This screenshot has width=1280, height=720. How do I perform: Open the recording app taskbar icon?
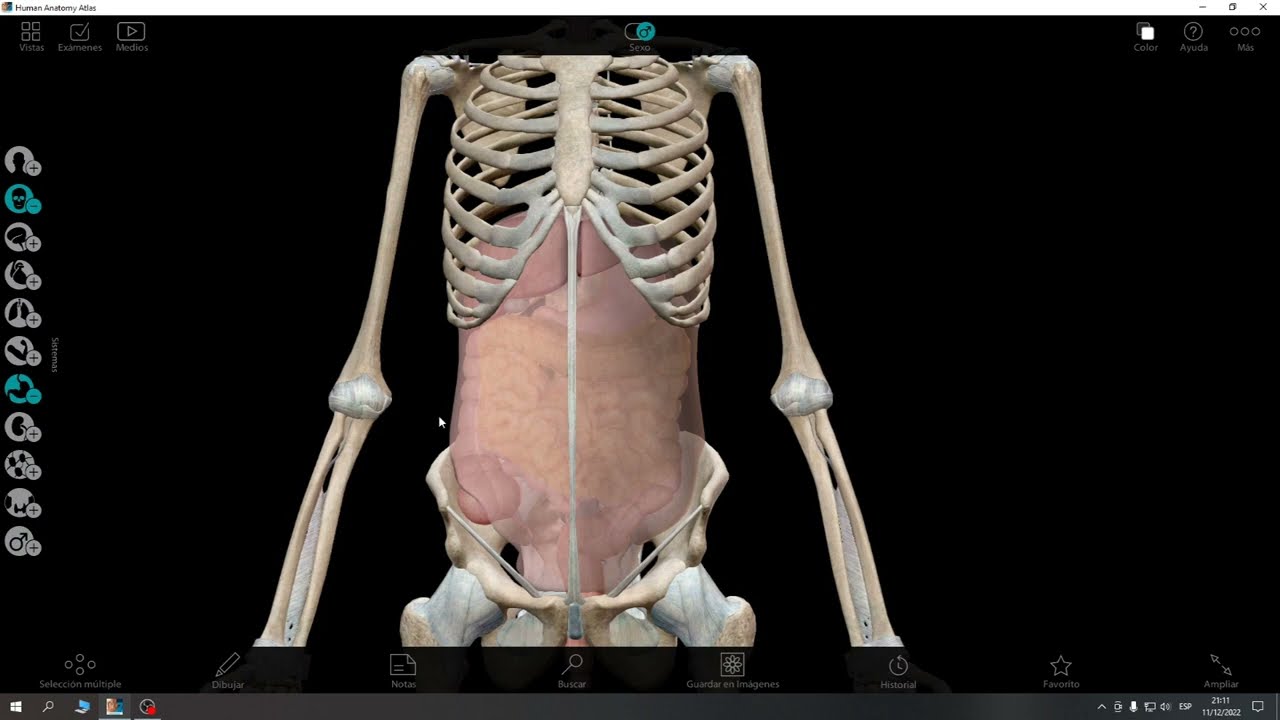tap(148, 707)
